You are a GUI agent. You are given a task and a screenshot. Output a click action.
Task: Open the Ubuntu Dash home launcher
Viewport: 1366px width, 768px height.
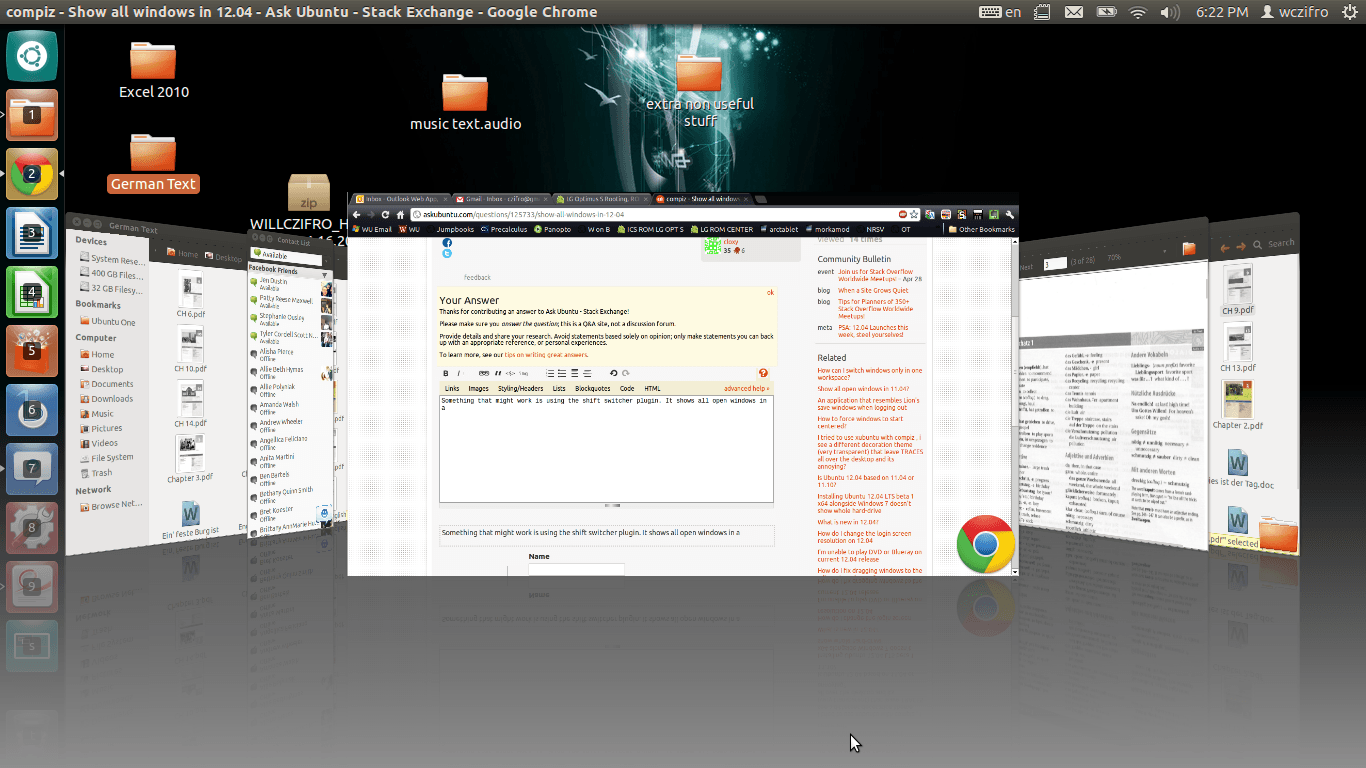click(x=32, y=56)
